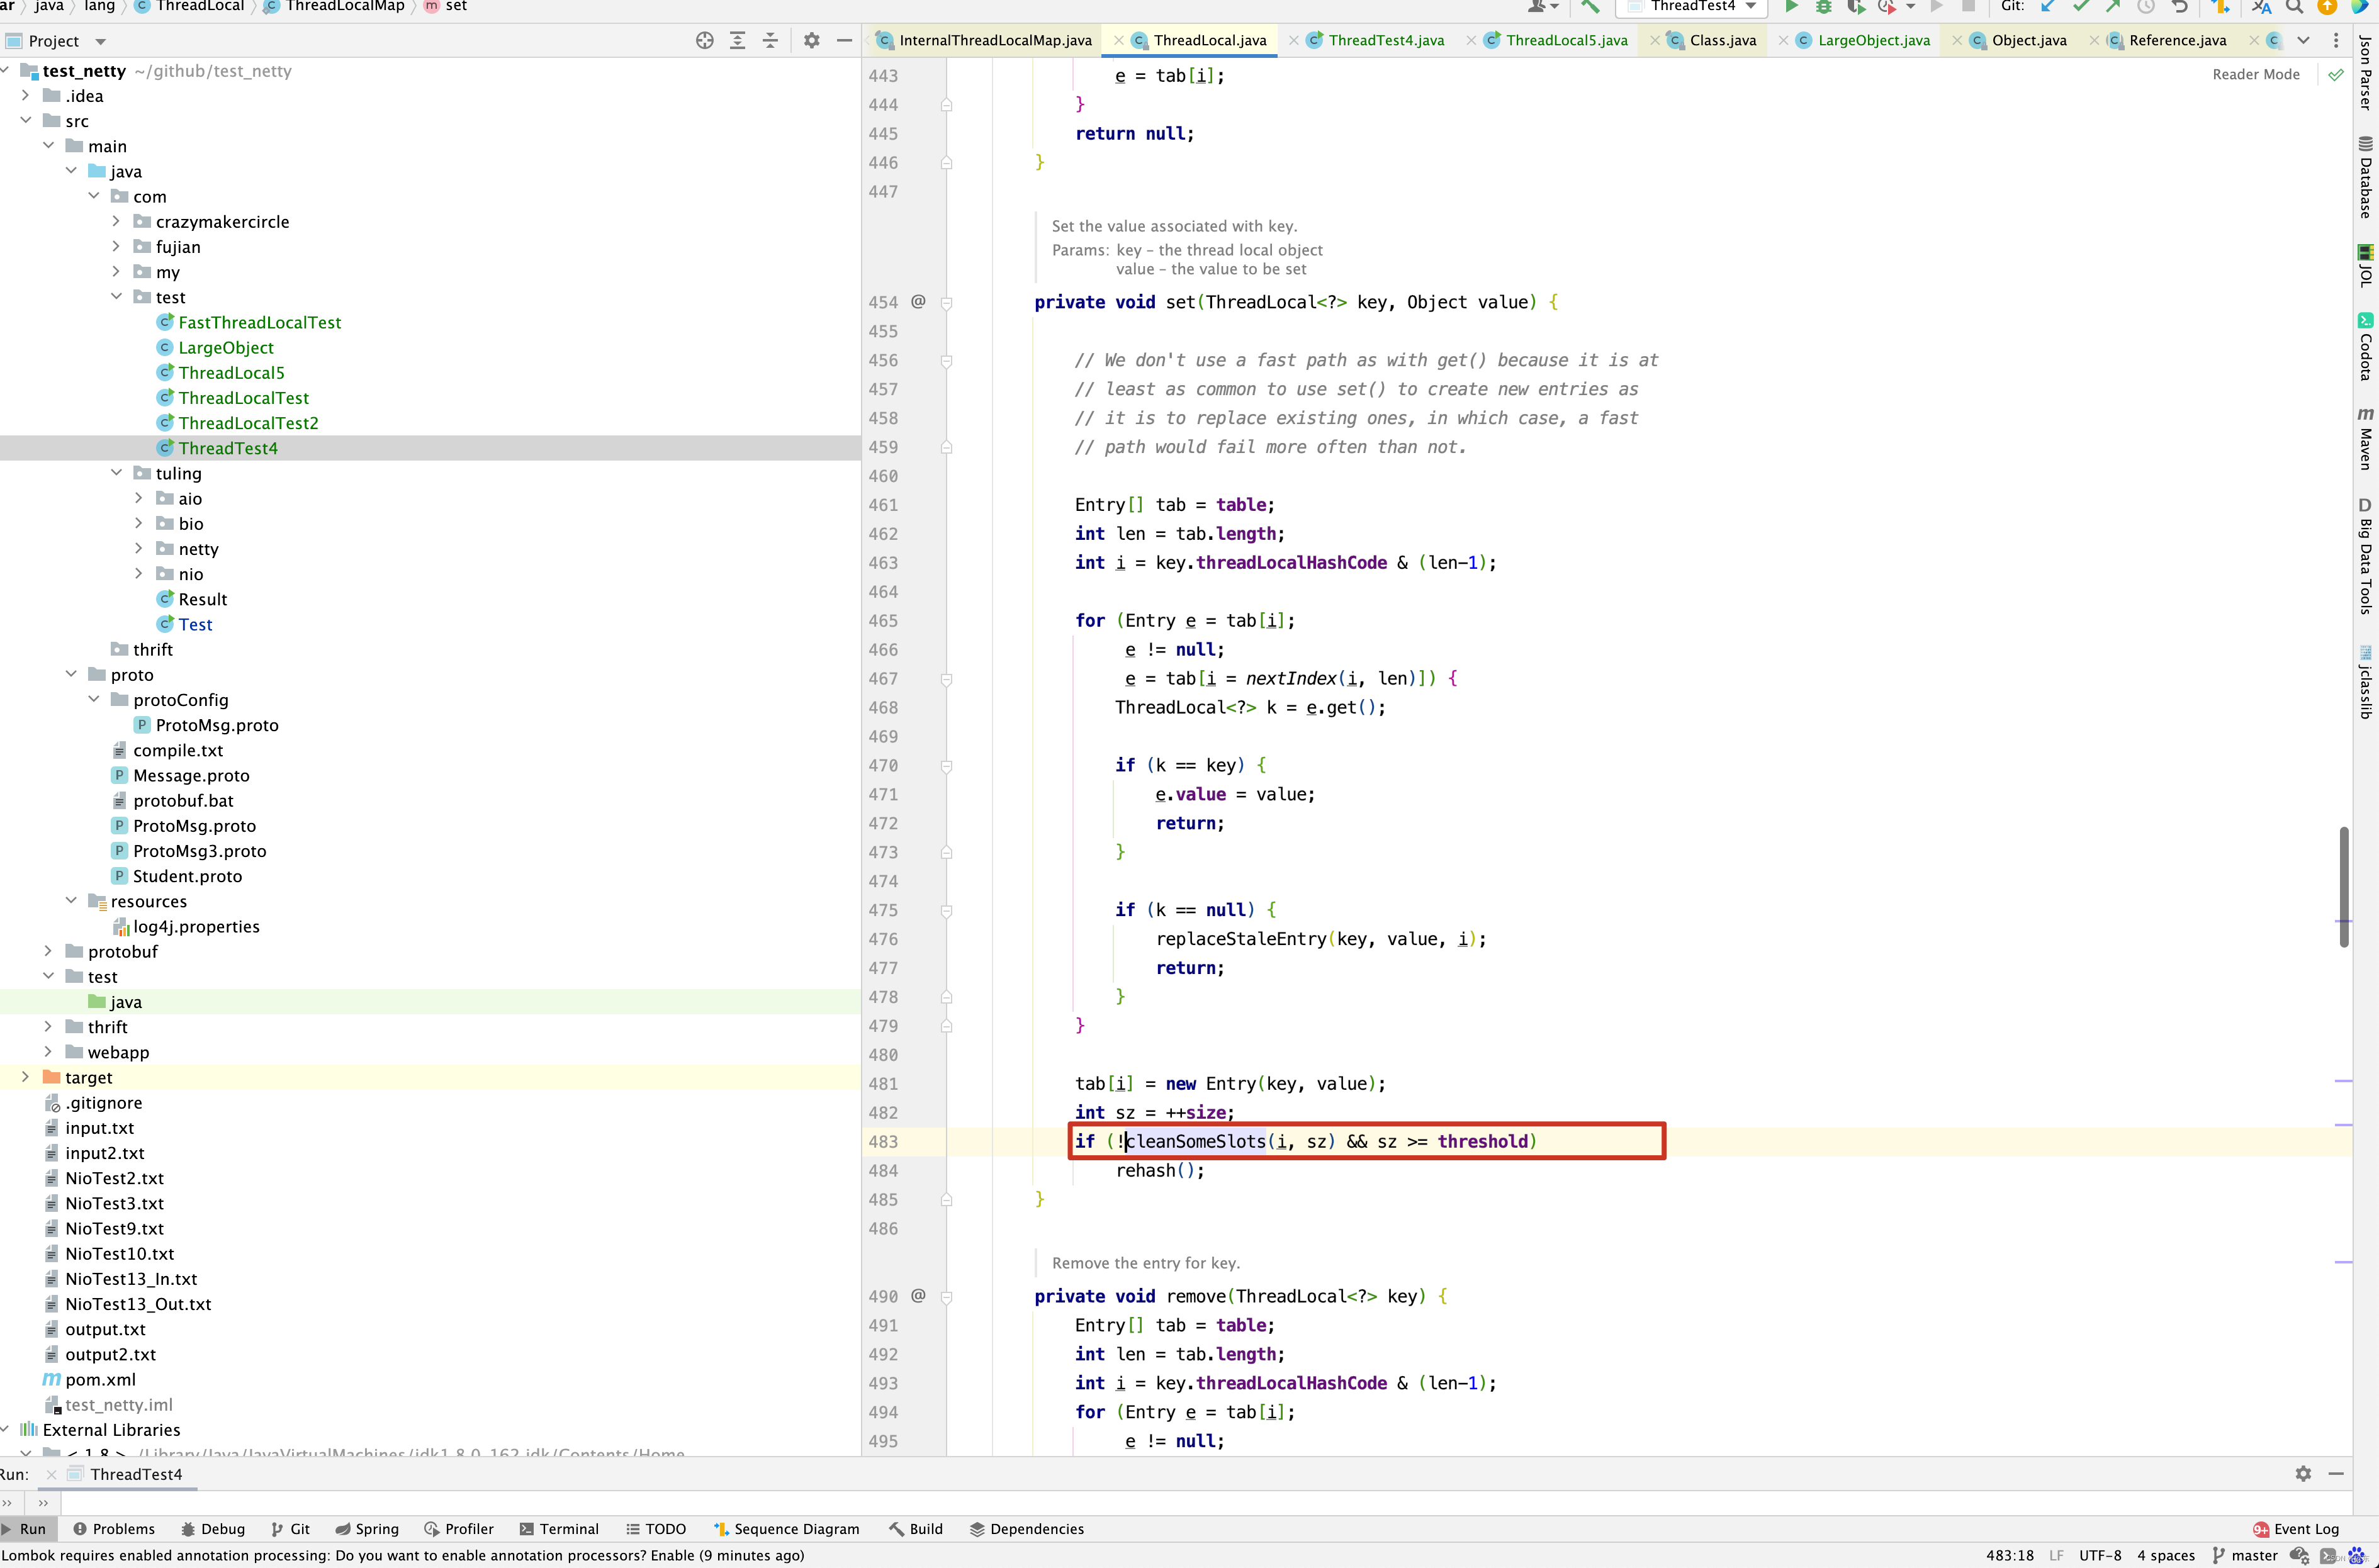Click the collapse all icon in Project panel
The height and width of the screenshot is (1568, 2379).
tap(770, 41)
